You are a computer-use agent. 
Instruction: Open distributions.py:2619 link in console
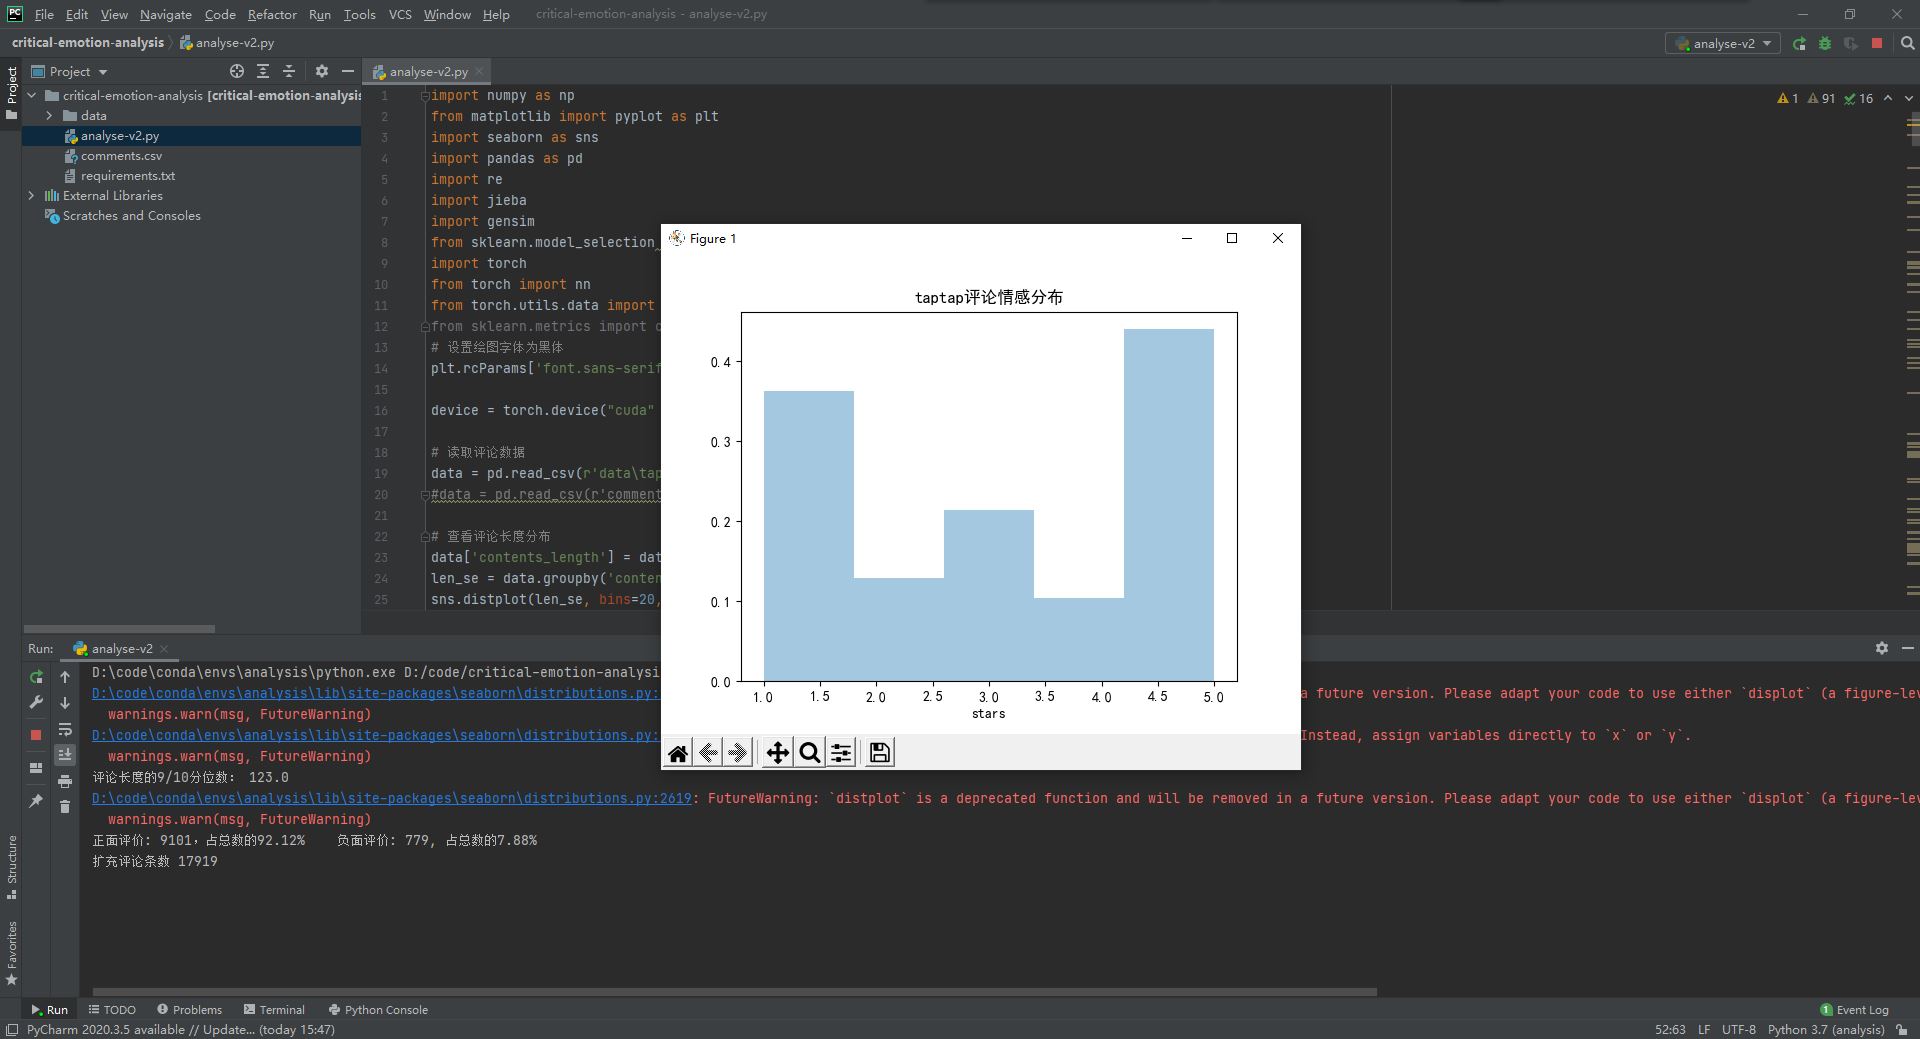tap(391, 798)
